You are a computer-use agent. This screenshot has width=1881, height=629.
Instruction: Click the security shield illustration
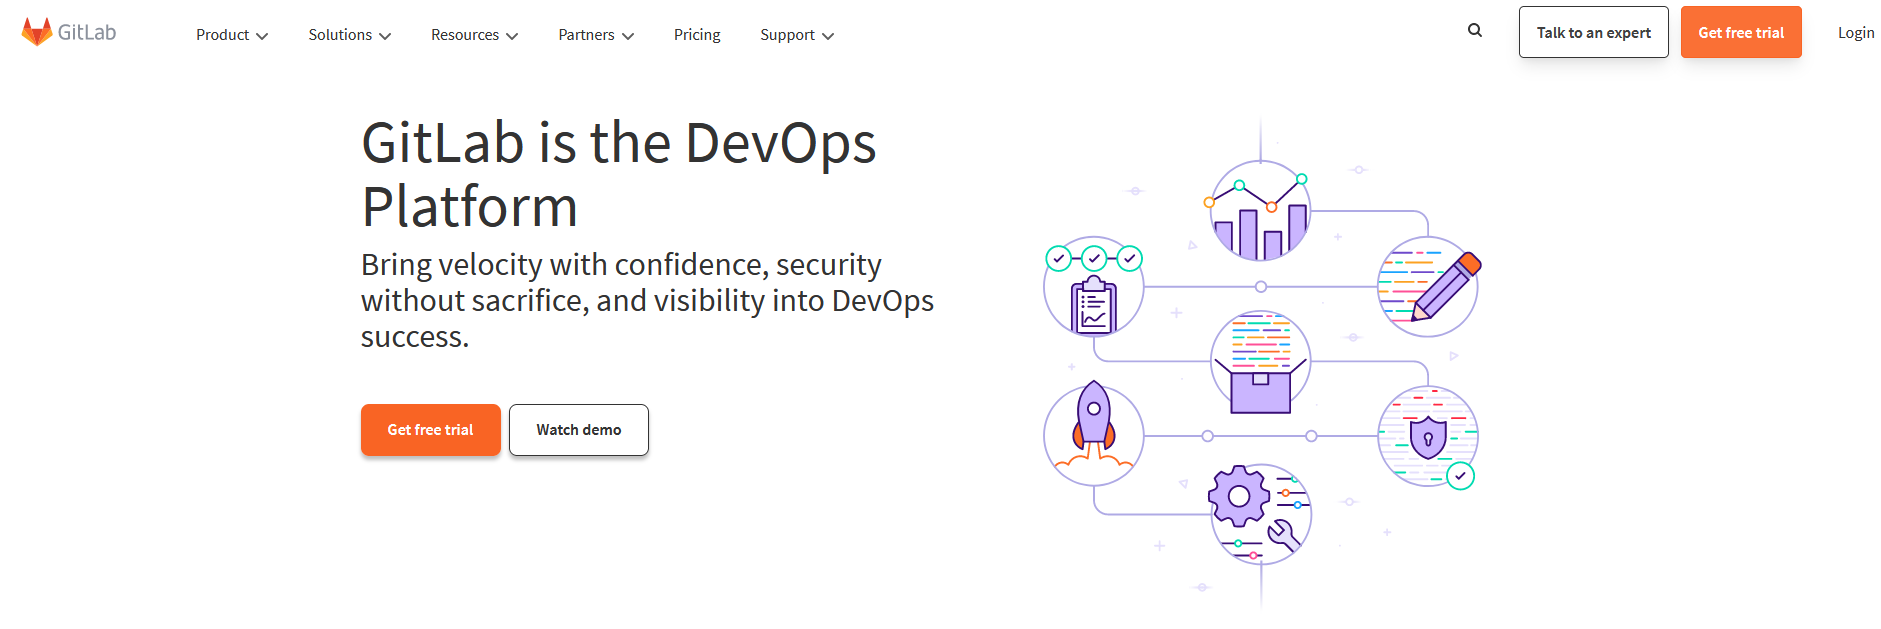point(1428,437)
